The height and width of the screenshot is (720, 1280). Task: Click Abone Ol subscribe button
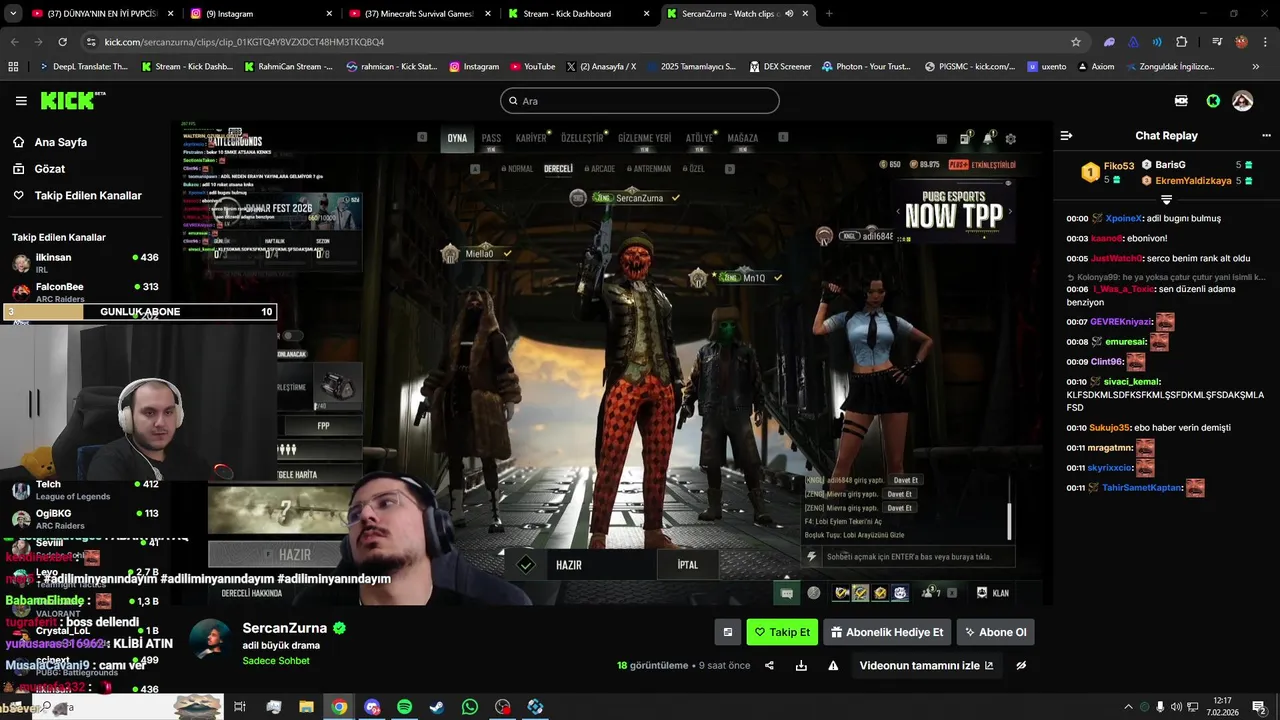click(995, 632)
